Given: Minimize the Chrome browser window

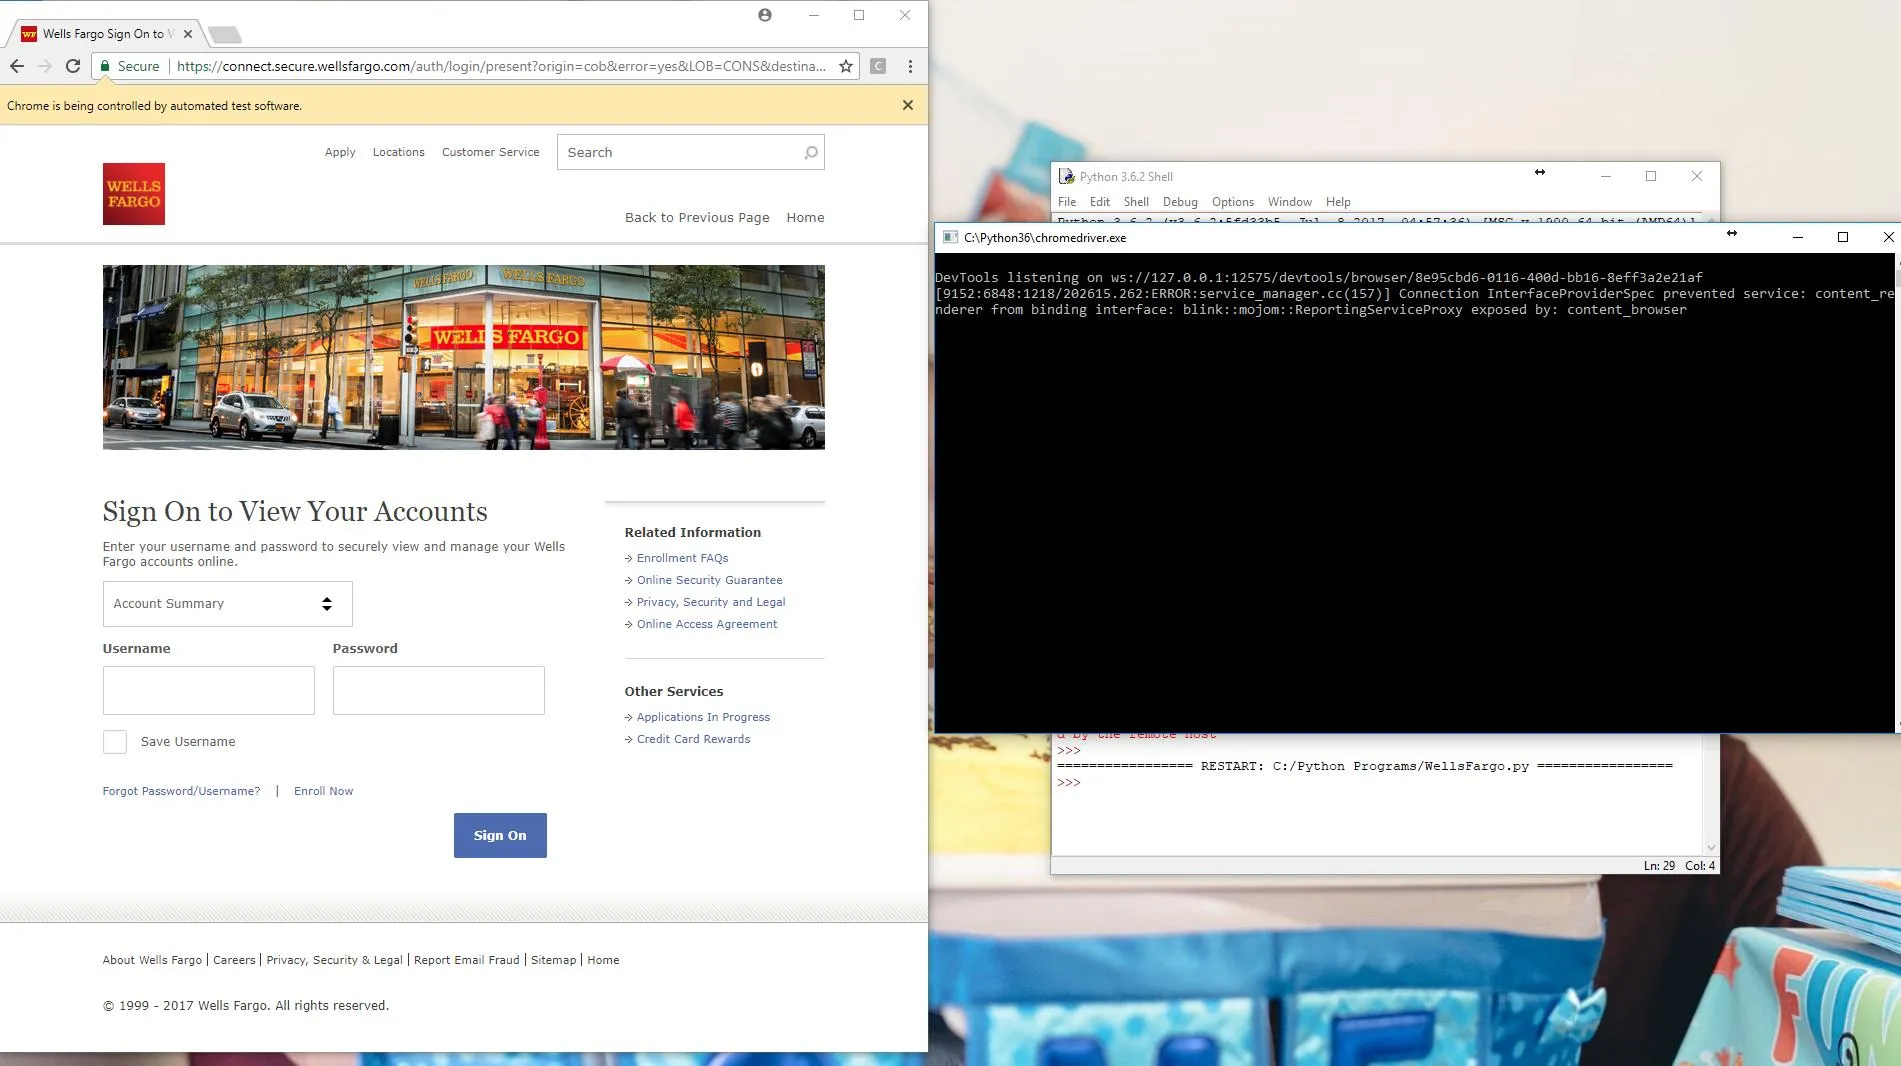Looking at the screenshot, I should tap(814, 15).
